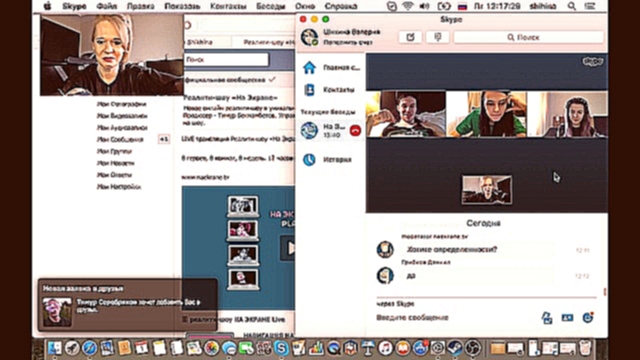Open the dial pad icon in toolbar
The image size is (640, 360).
point(438,37)
